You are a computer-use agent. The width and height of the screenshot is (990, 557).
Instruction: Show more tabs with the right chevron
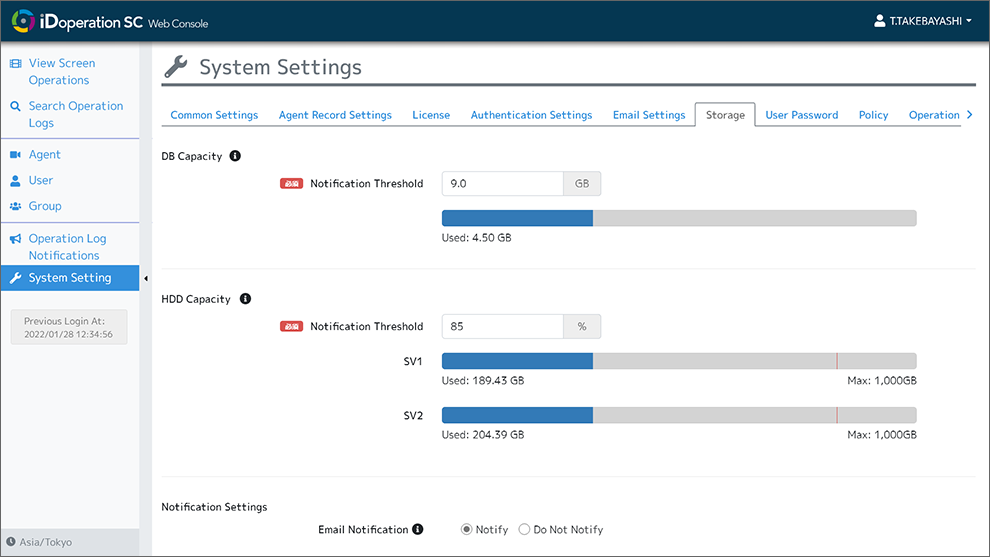tap(970, 115)
